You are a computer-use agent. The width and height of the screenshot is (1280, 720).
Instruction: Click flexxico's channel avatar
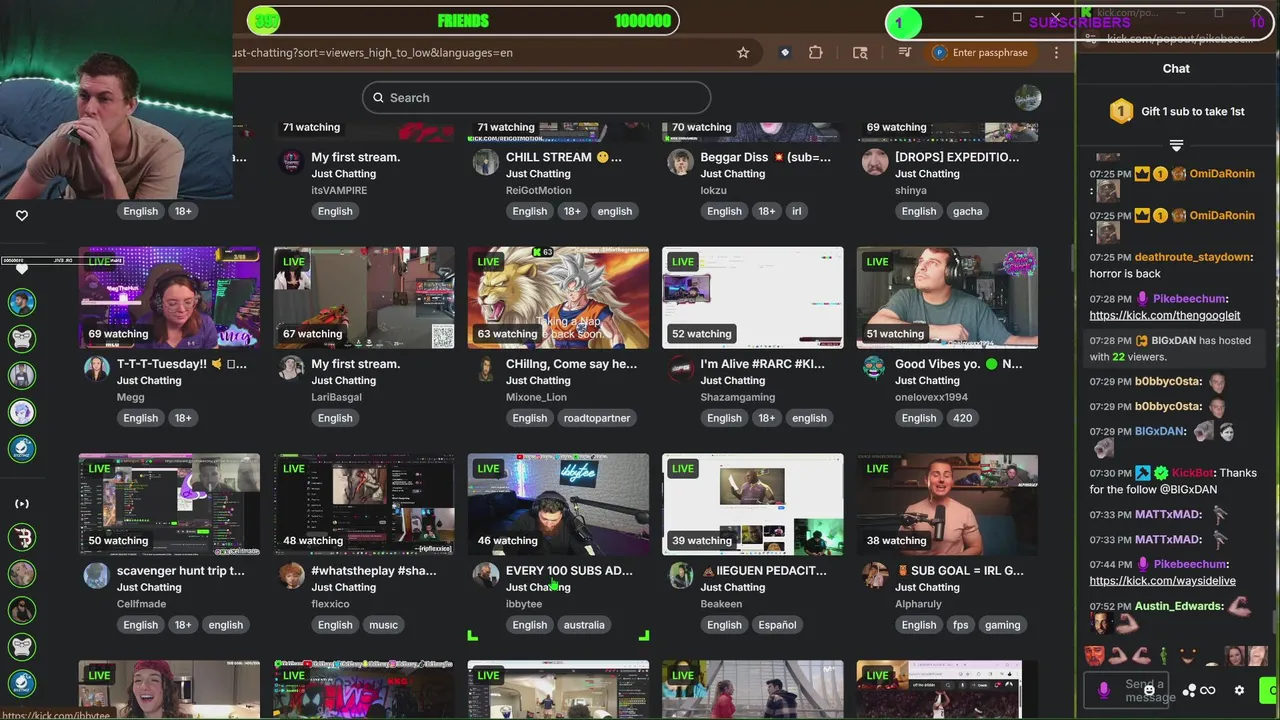pos(291,576)
